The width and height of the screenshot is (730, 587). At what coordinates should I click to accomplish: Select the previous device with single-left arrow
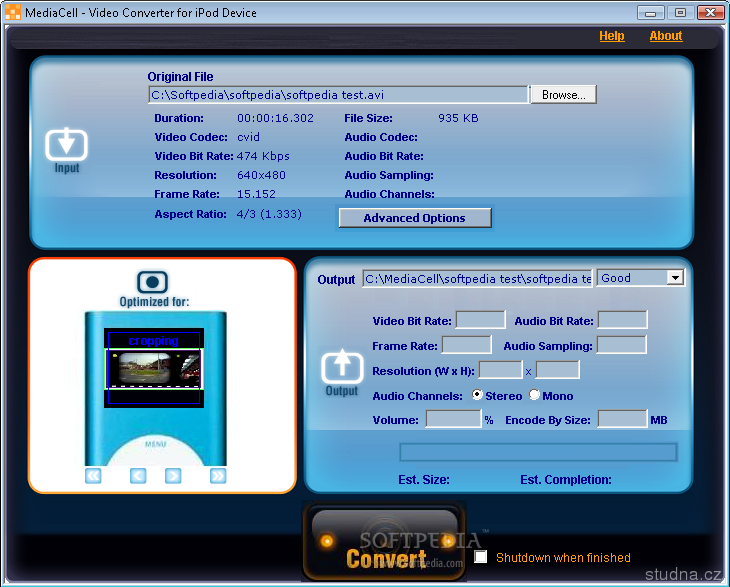(x=138, y=476)
